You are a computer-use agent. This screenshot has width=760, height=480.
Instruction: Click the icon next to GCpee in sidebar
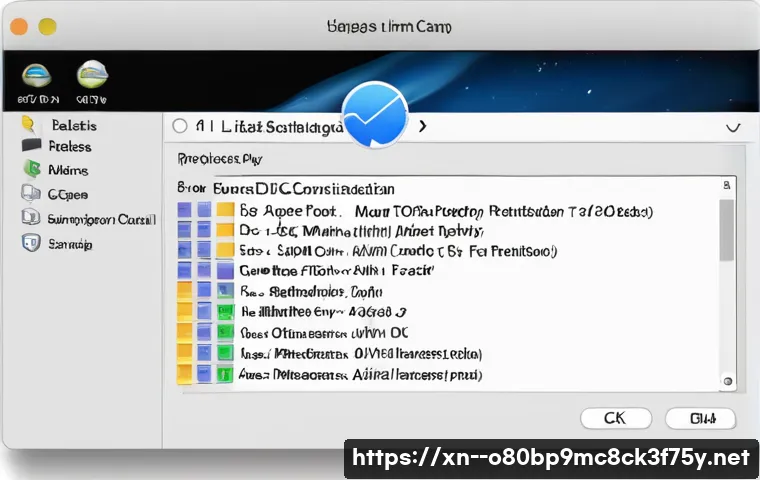[30, 194]
